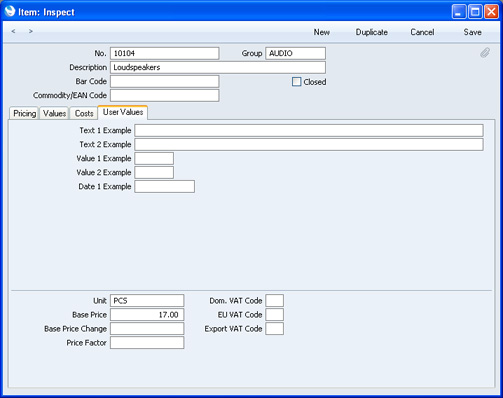Click the No. field with 10104

coord(165,53)
